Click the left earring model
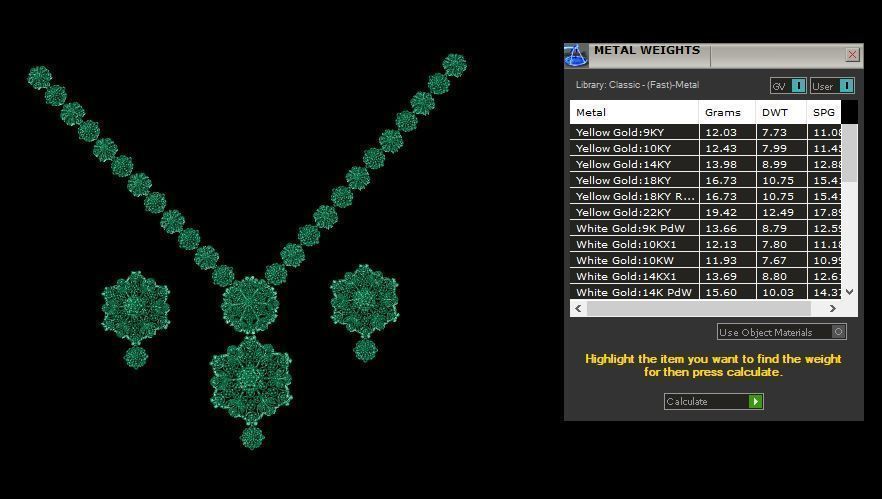882x499 pixels. tap(136, 319)
